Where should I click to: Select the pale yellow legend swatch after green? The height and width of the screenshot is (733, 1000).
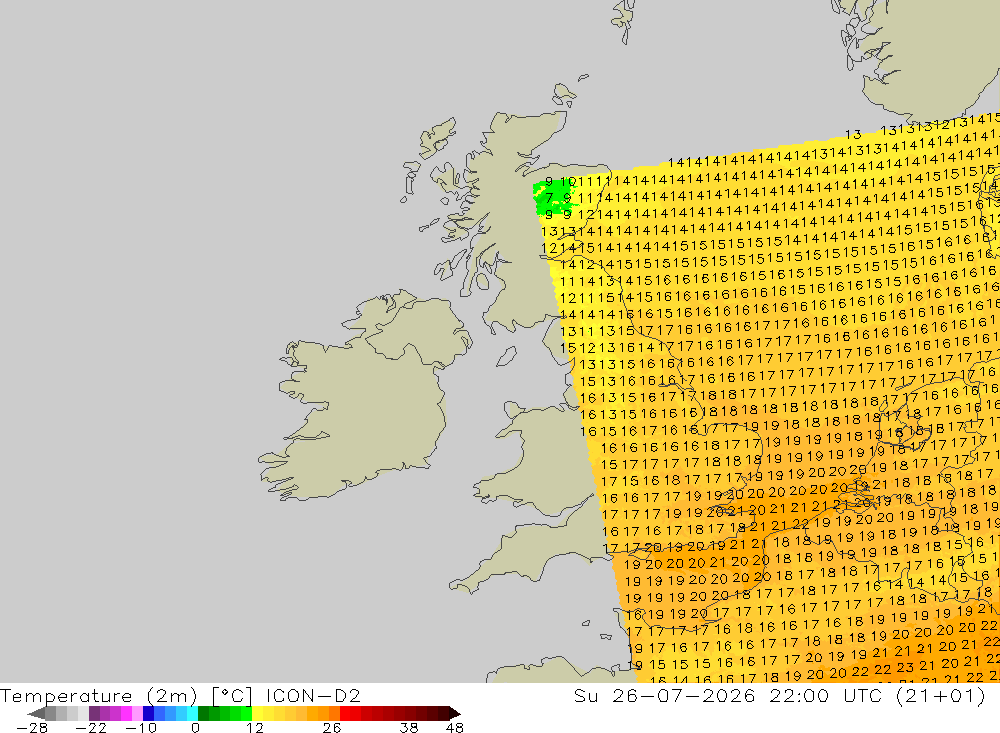pyautogui.click(x=257, y=713)
